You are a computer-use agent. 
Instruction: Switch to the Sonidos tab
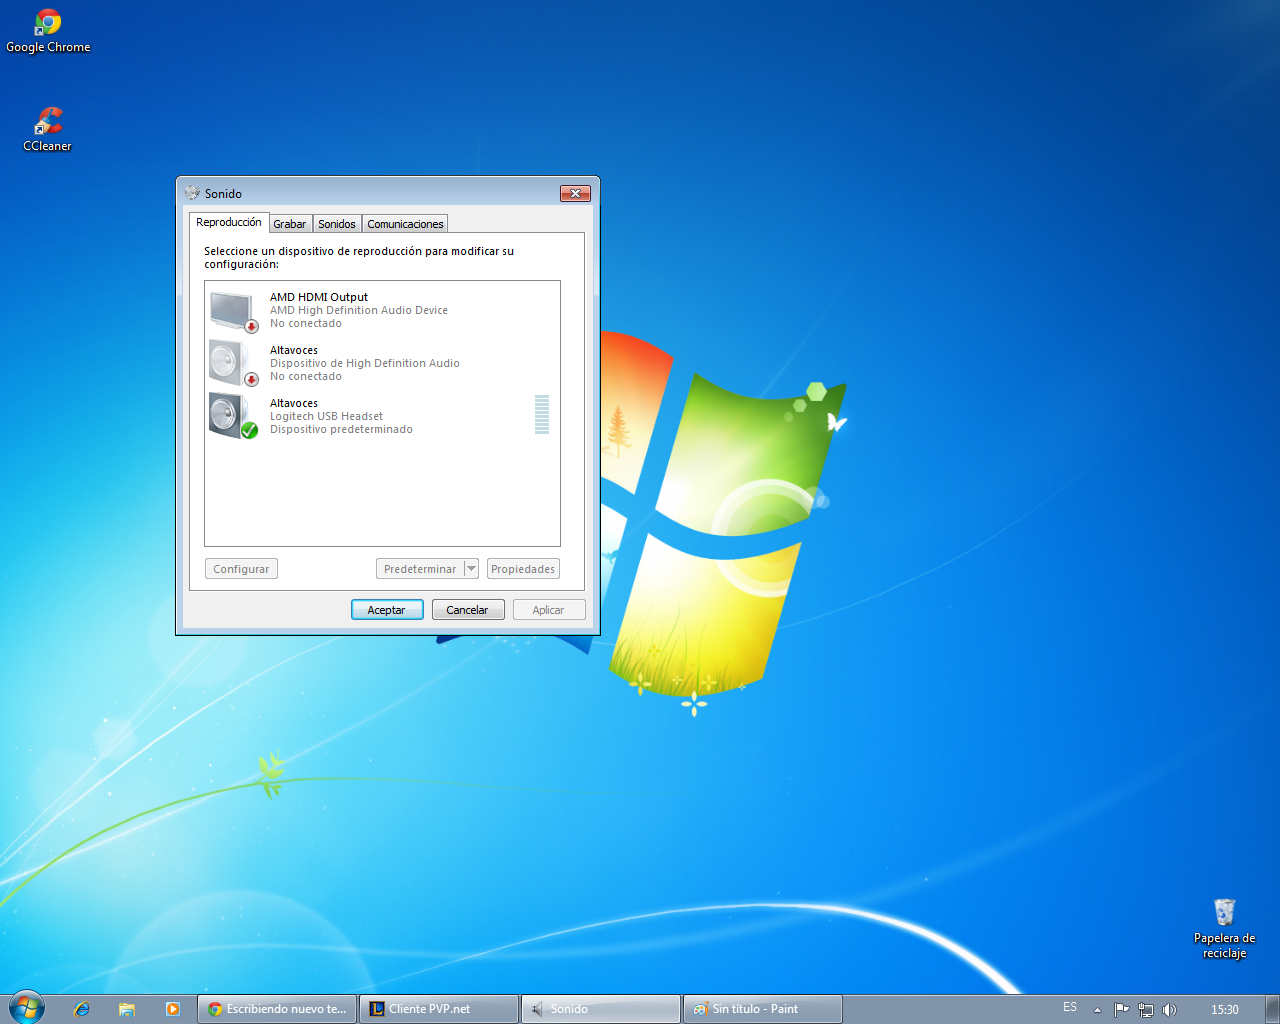[x=337, y=224]
